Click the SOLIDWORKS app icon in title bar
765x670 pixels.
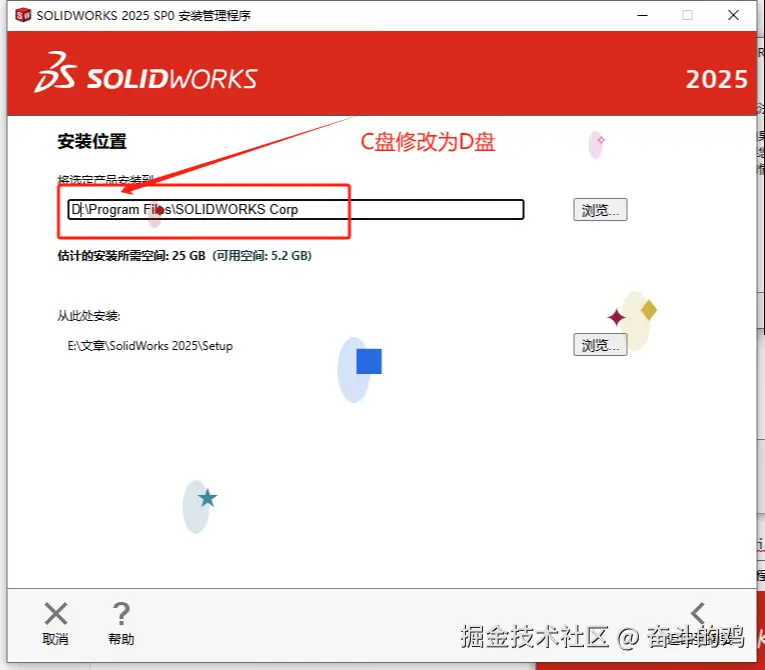pyautogui.click(x=23, y=15)
